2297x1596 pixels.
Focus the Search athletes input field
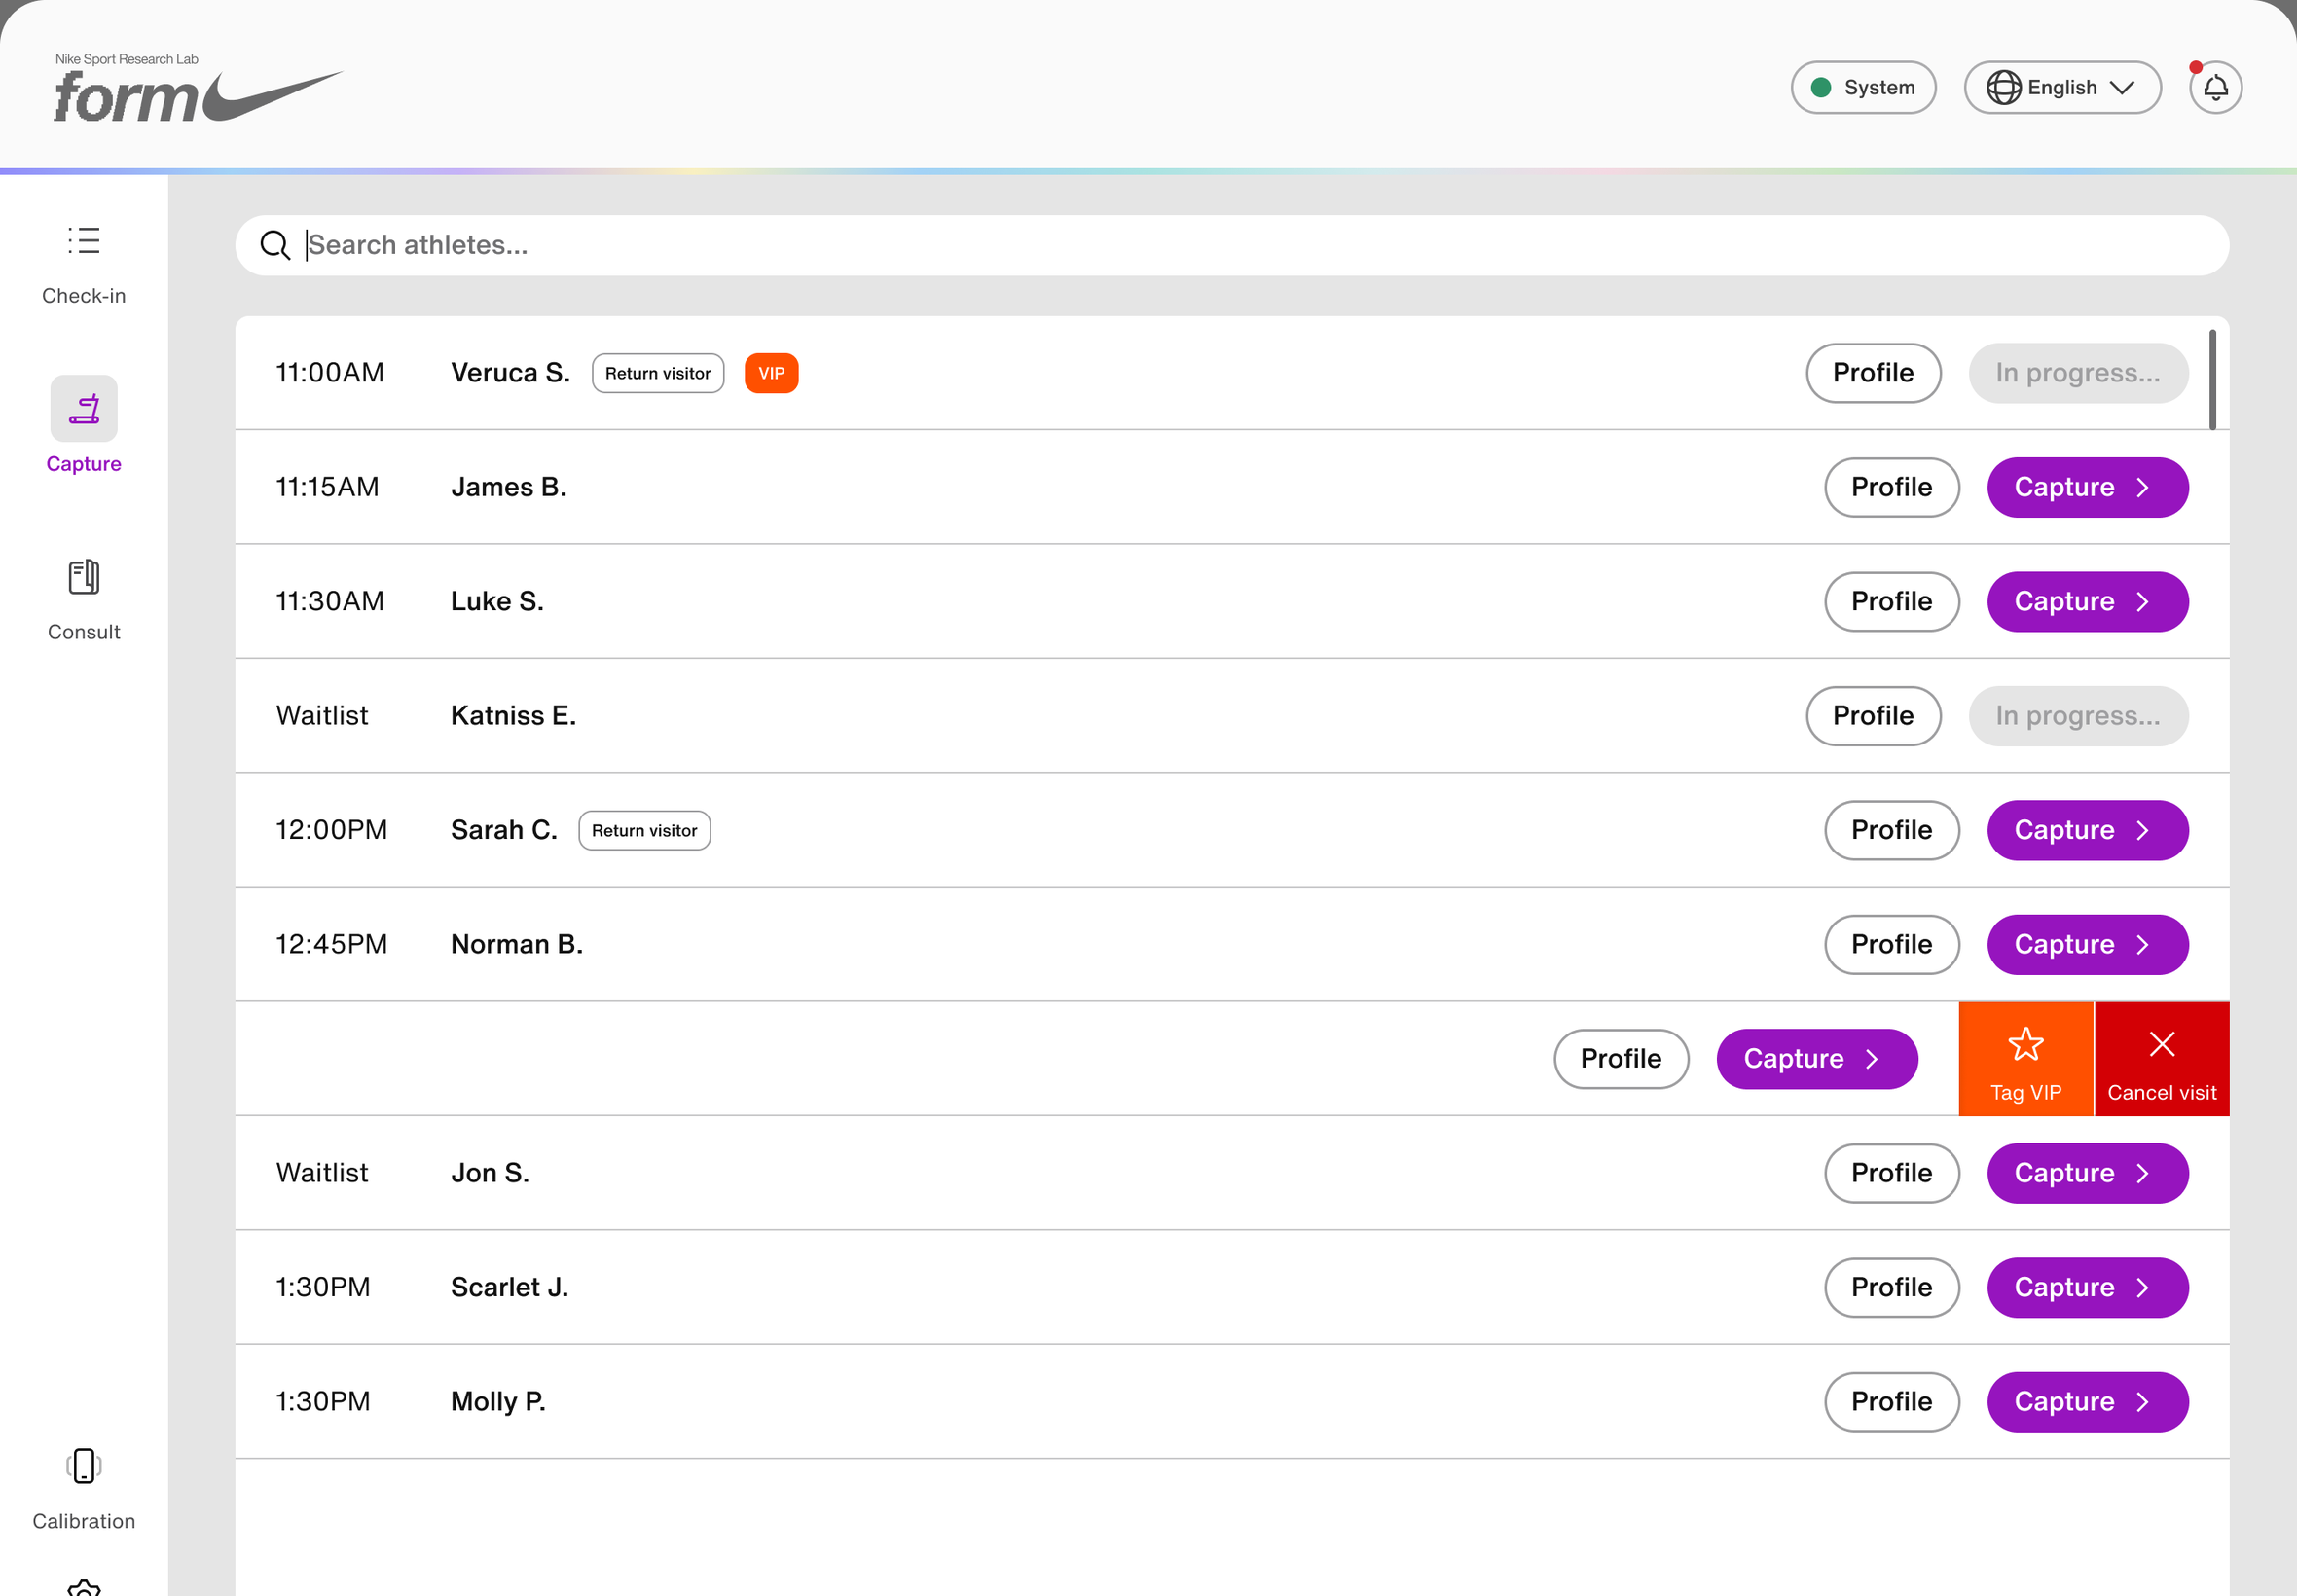(1231, 245)
